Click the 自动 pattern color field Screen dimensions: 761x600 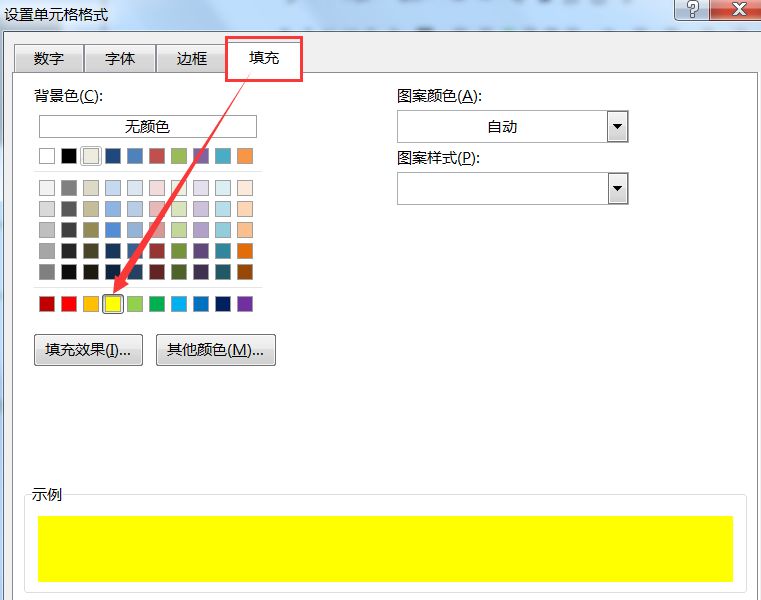502,127
